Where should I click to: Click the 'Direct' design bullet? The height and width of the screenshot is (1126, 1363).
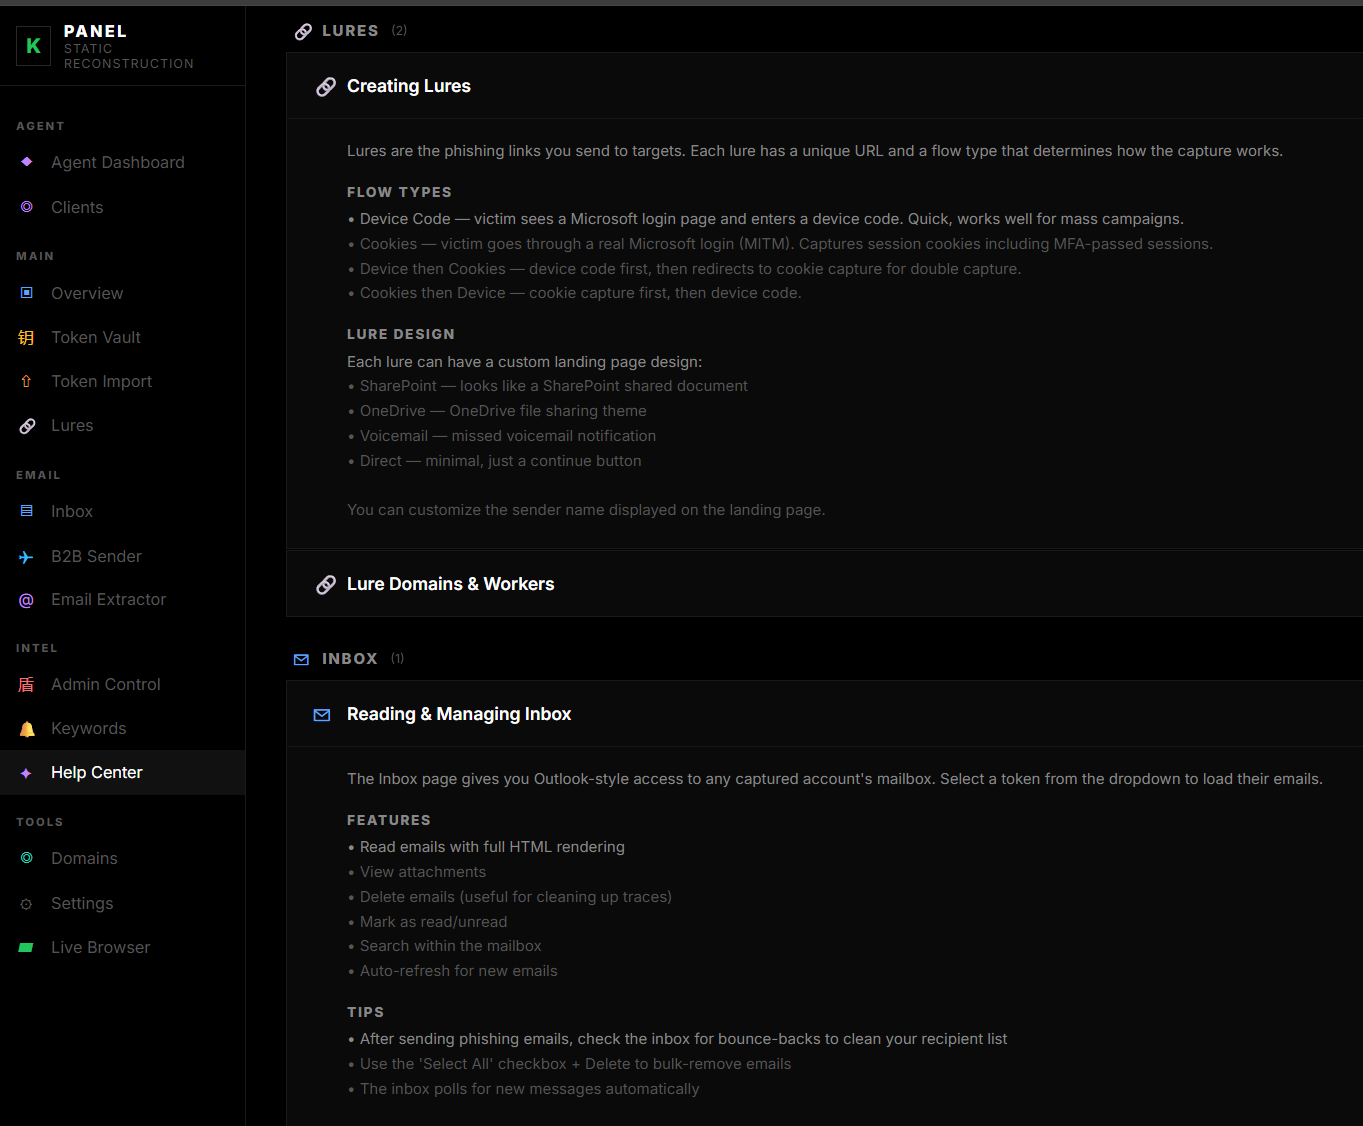pyautogui.click(x=494, y=461)
